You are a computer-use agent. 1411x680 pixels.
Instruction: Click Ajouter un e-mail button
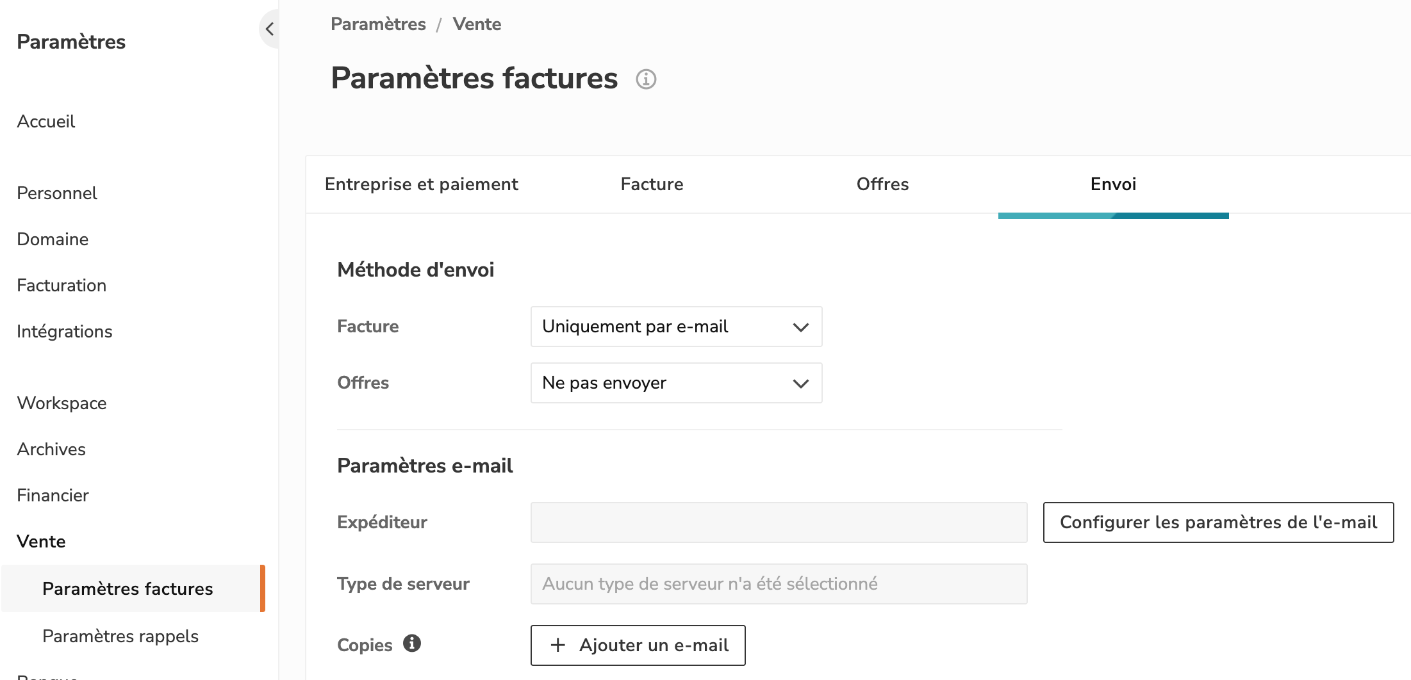638,645
